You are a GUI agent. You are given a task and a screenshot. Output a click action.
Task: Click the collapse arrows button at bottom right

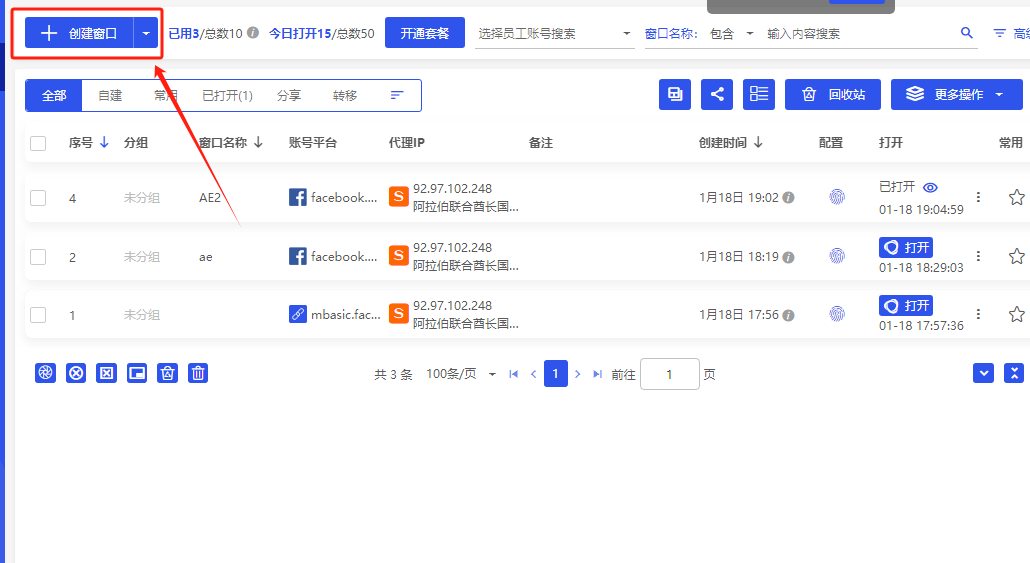pyautogui.click(x=1015, y=373)
